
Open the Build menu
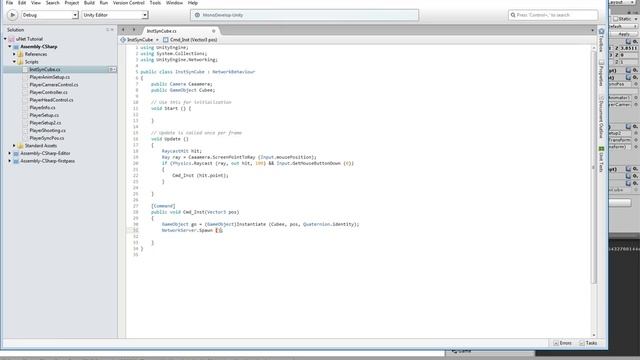[89, 3]
